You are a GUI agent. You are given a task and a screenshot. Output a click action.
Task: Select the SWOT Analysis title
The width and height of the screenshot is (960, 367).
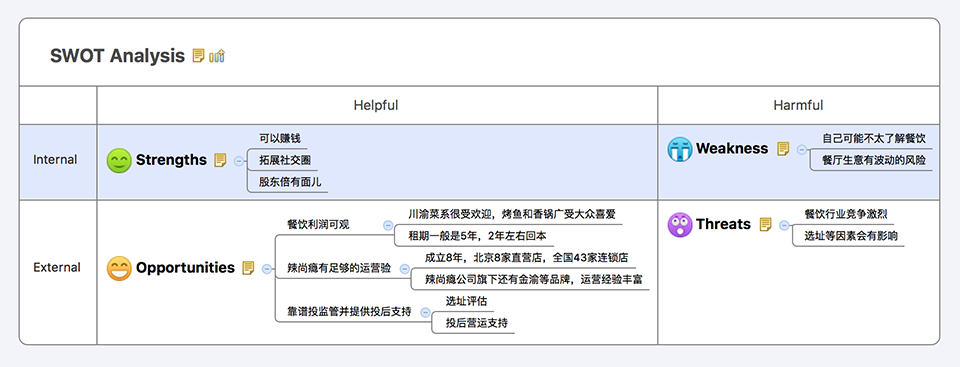(x=117, y=56)
